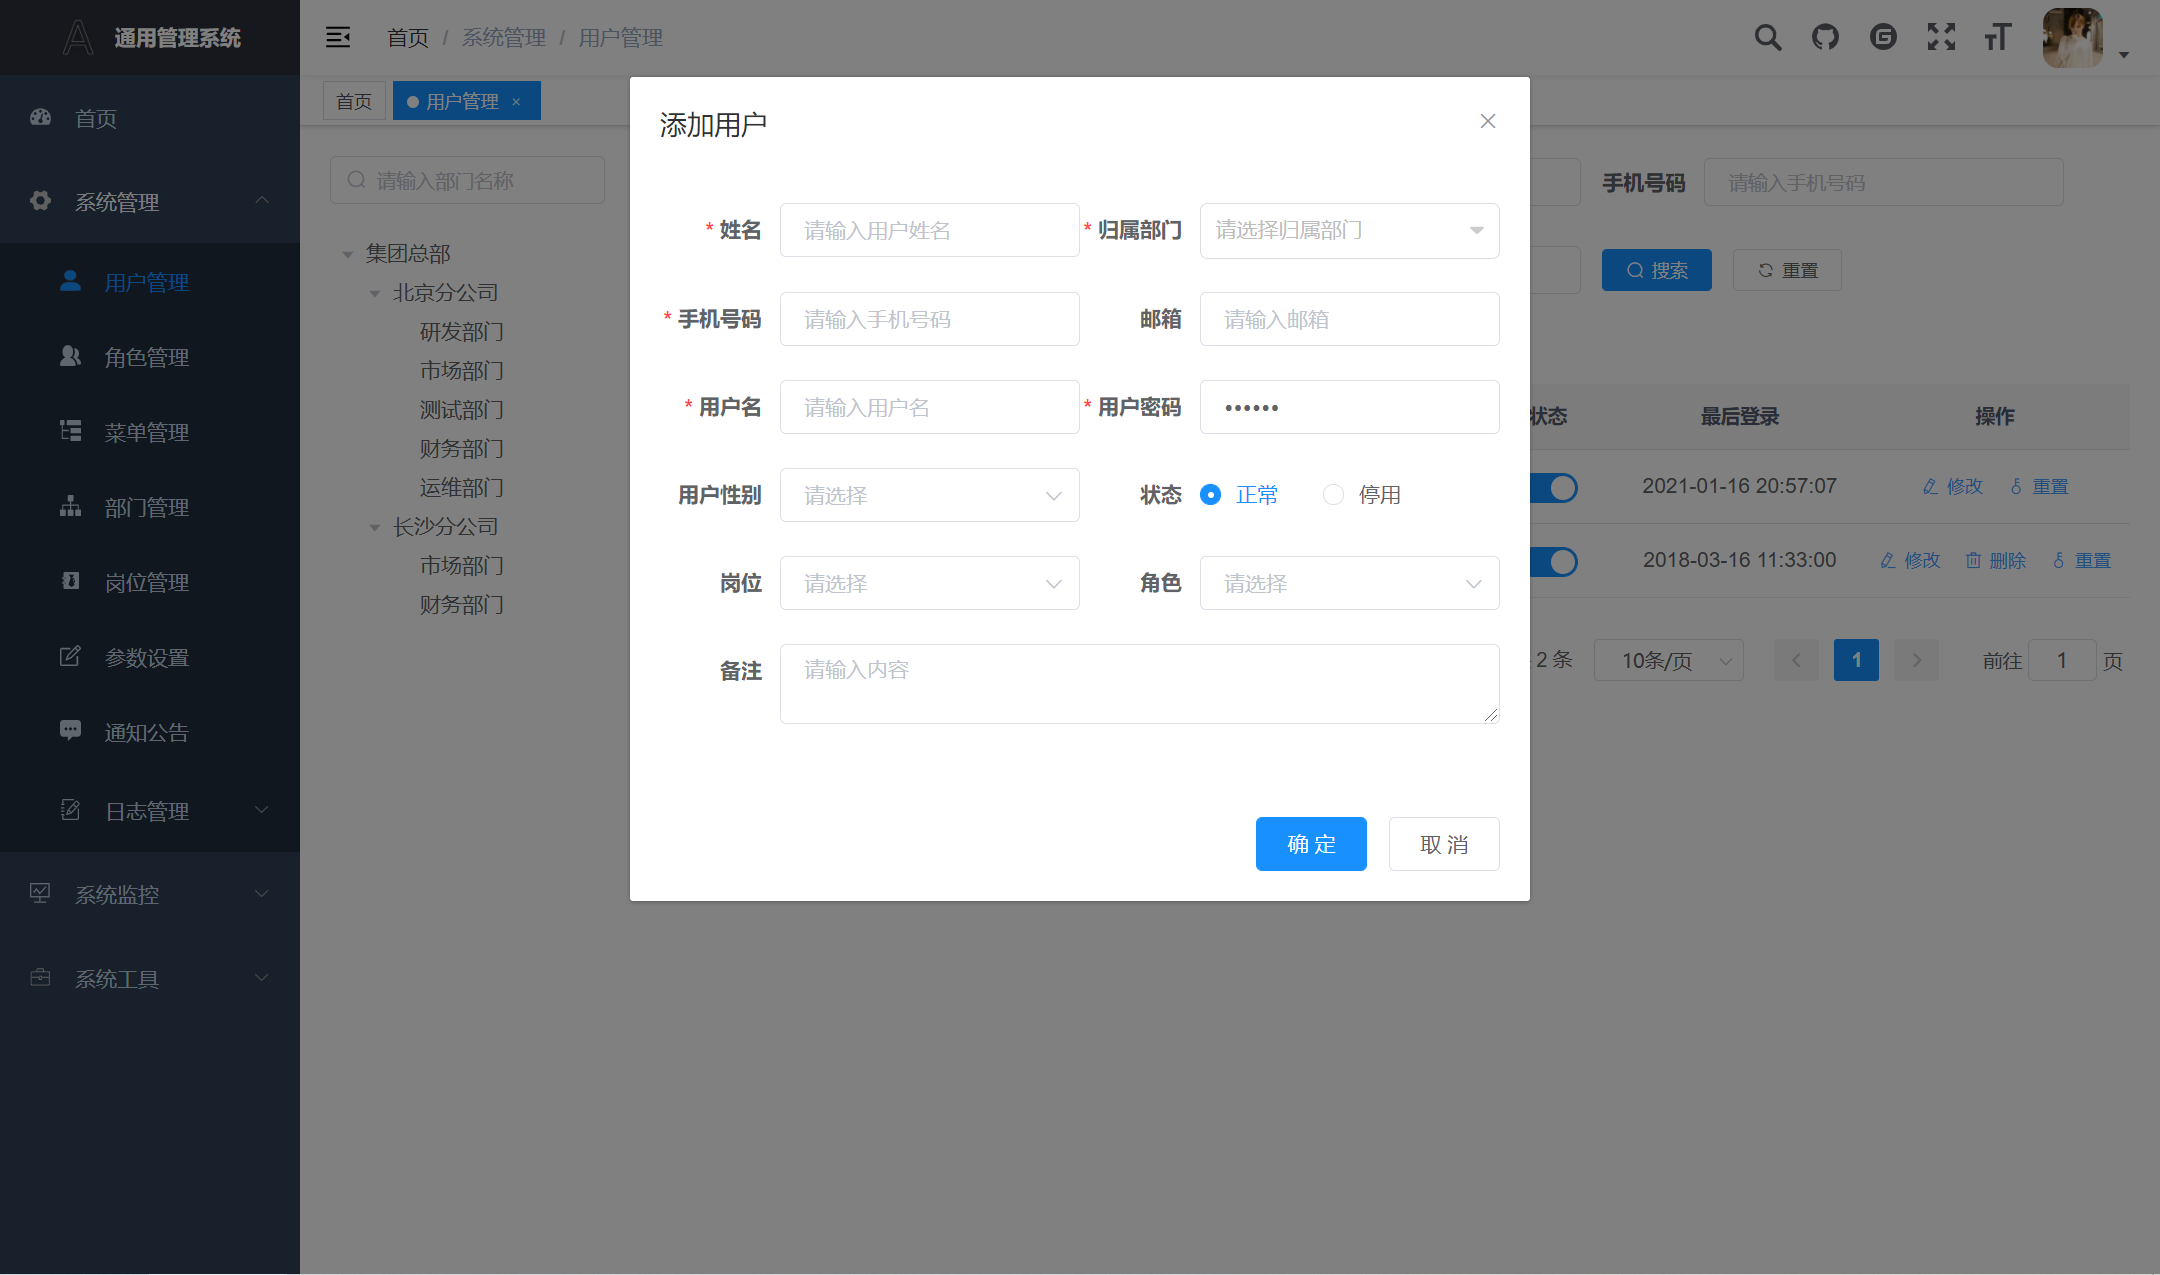Image resolution: width=2160 pixels, height=1275 pixels.
Task: Open the 岗位 dropdown
Action: (x=929, y=583)
